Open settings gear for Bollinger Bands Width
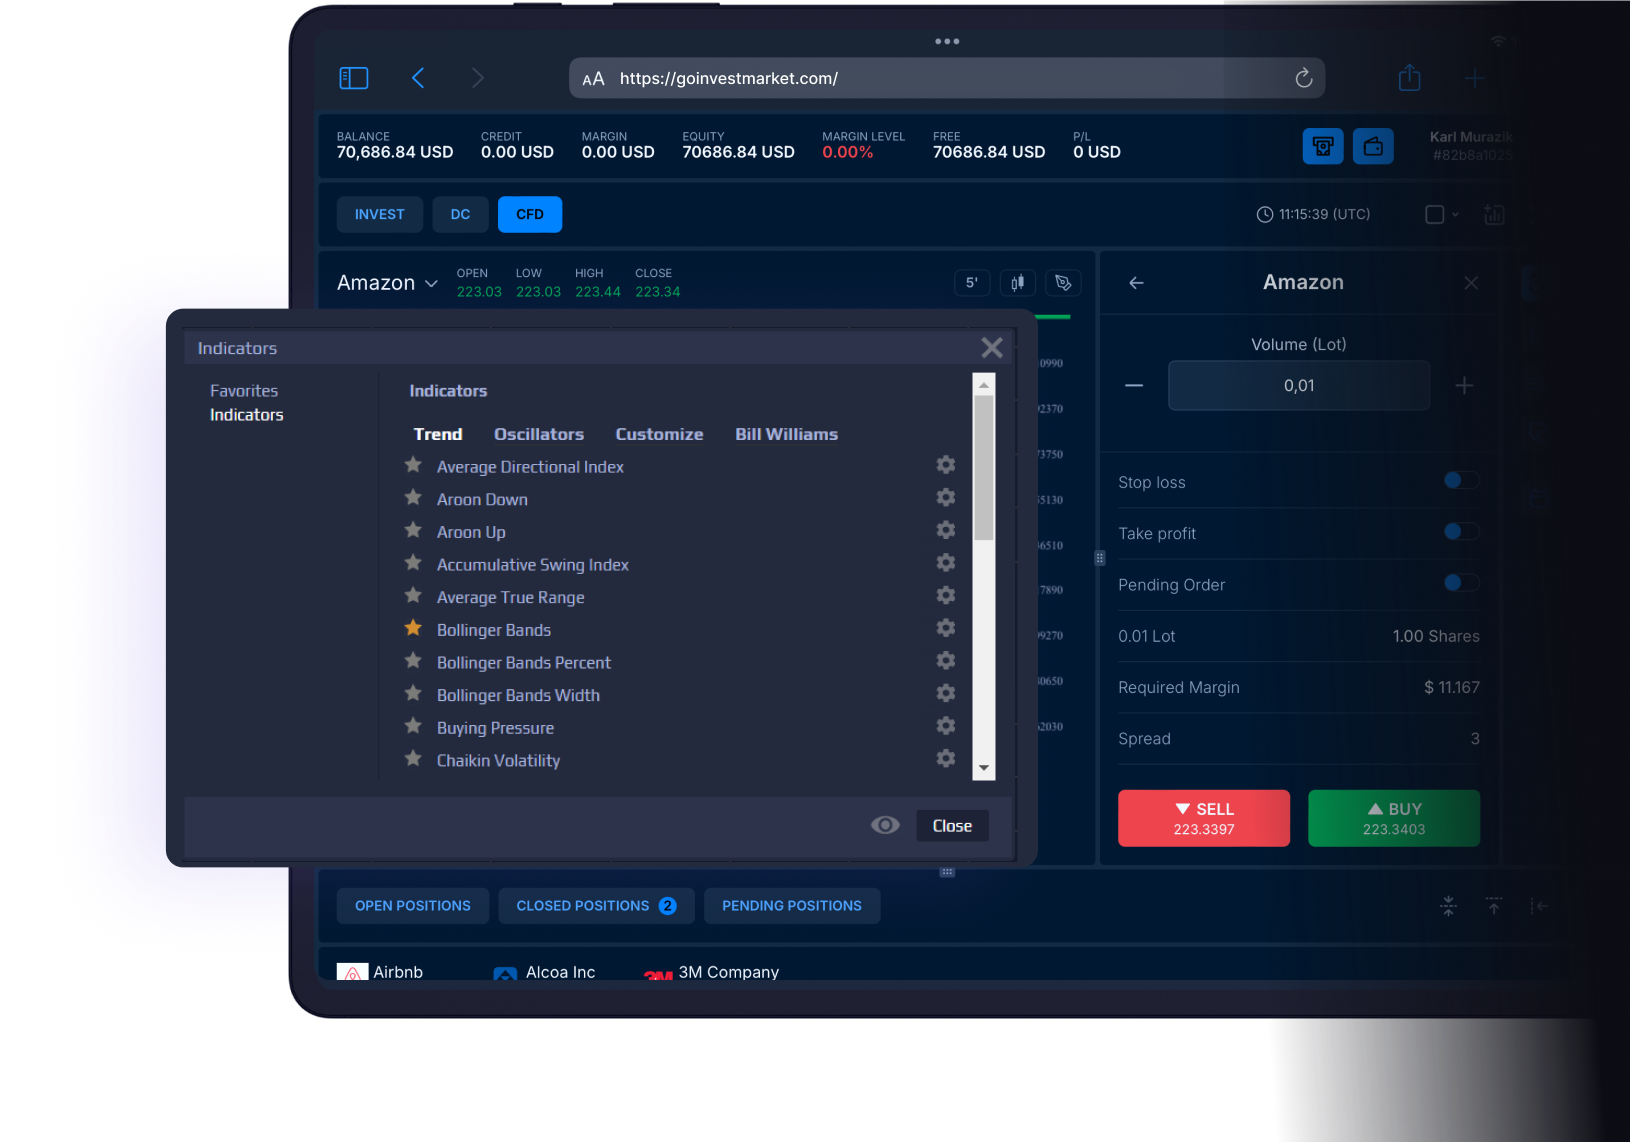Screen dimensions: 1630x1142 click(946, 693)
